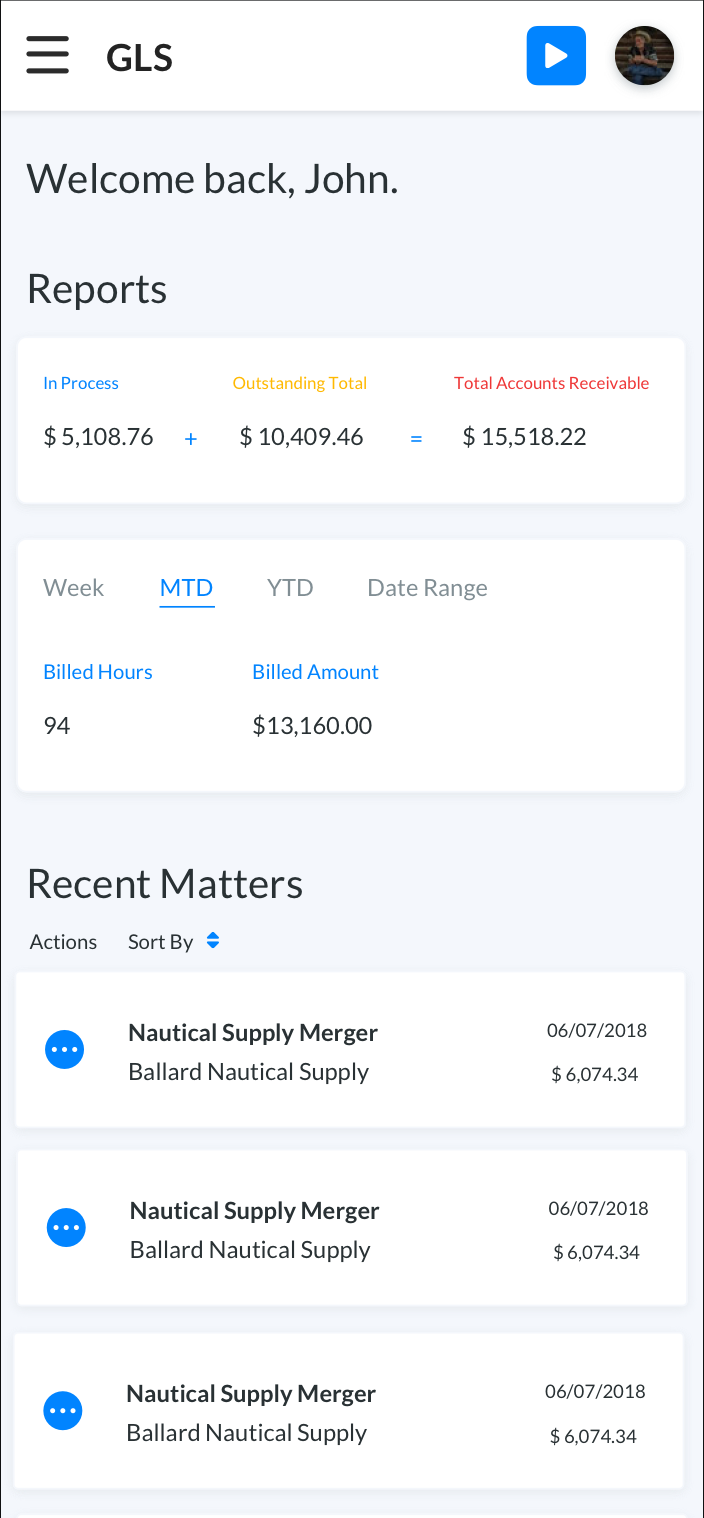Click the Billed Amount label
The image size is (704, 1518).
pyautogui.click(x=315, y=672)
